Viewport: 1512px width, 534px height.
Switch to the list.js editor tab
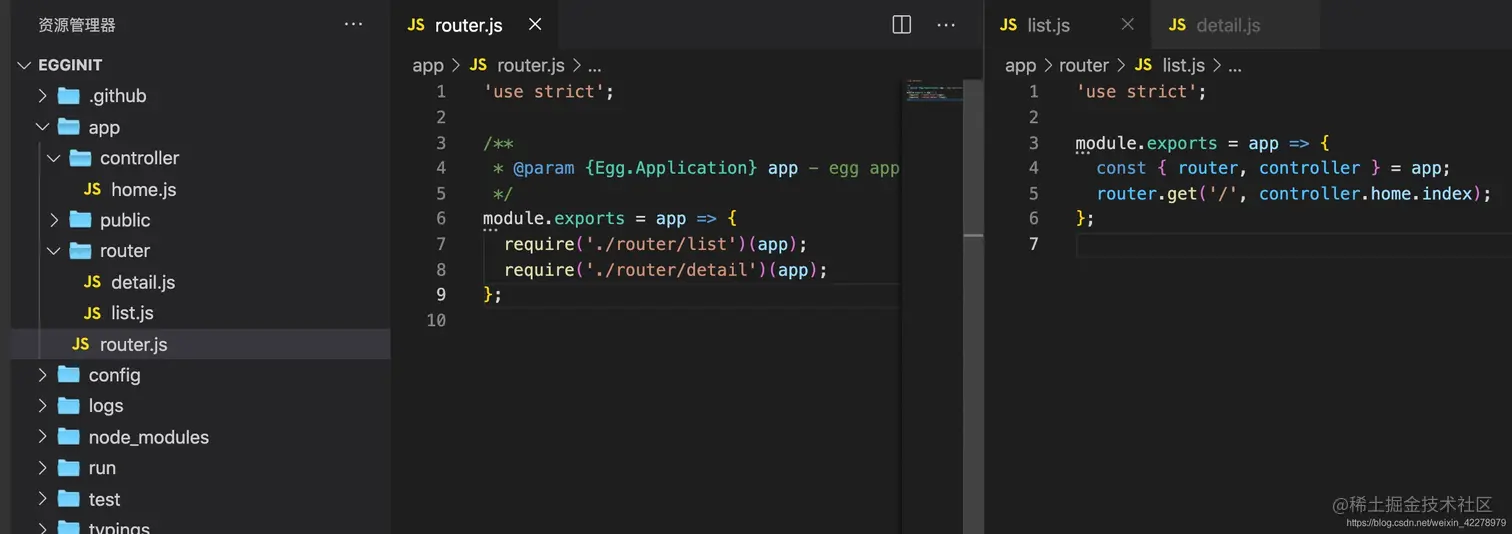click(1067, 25)
